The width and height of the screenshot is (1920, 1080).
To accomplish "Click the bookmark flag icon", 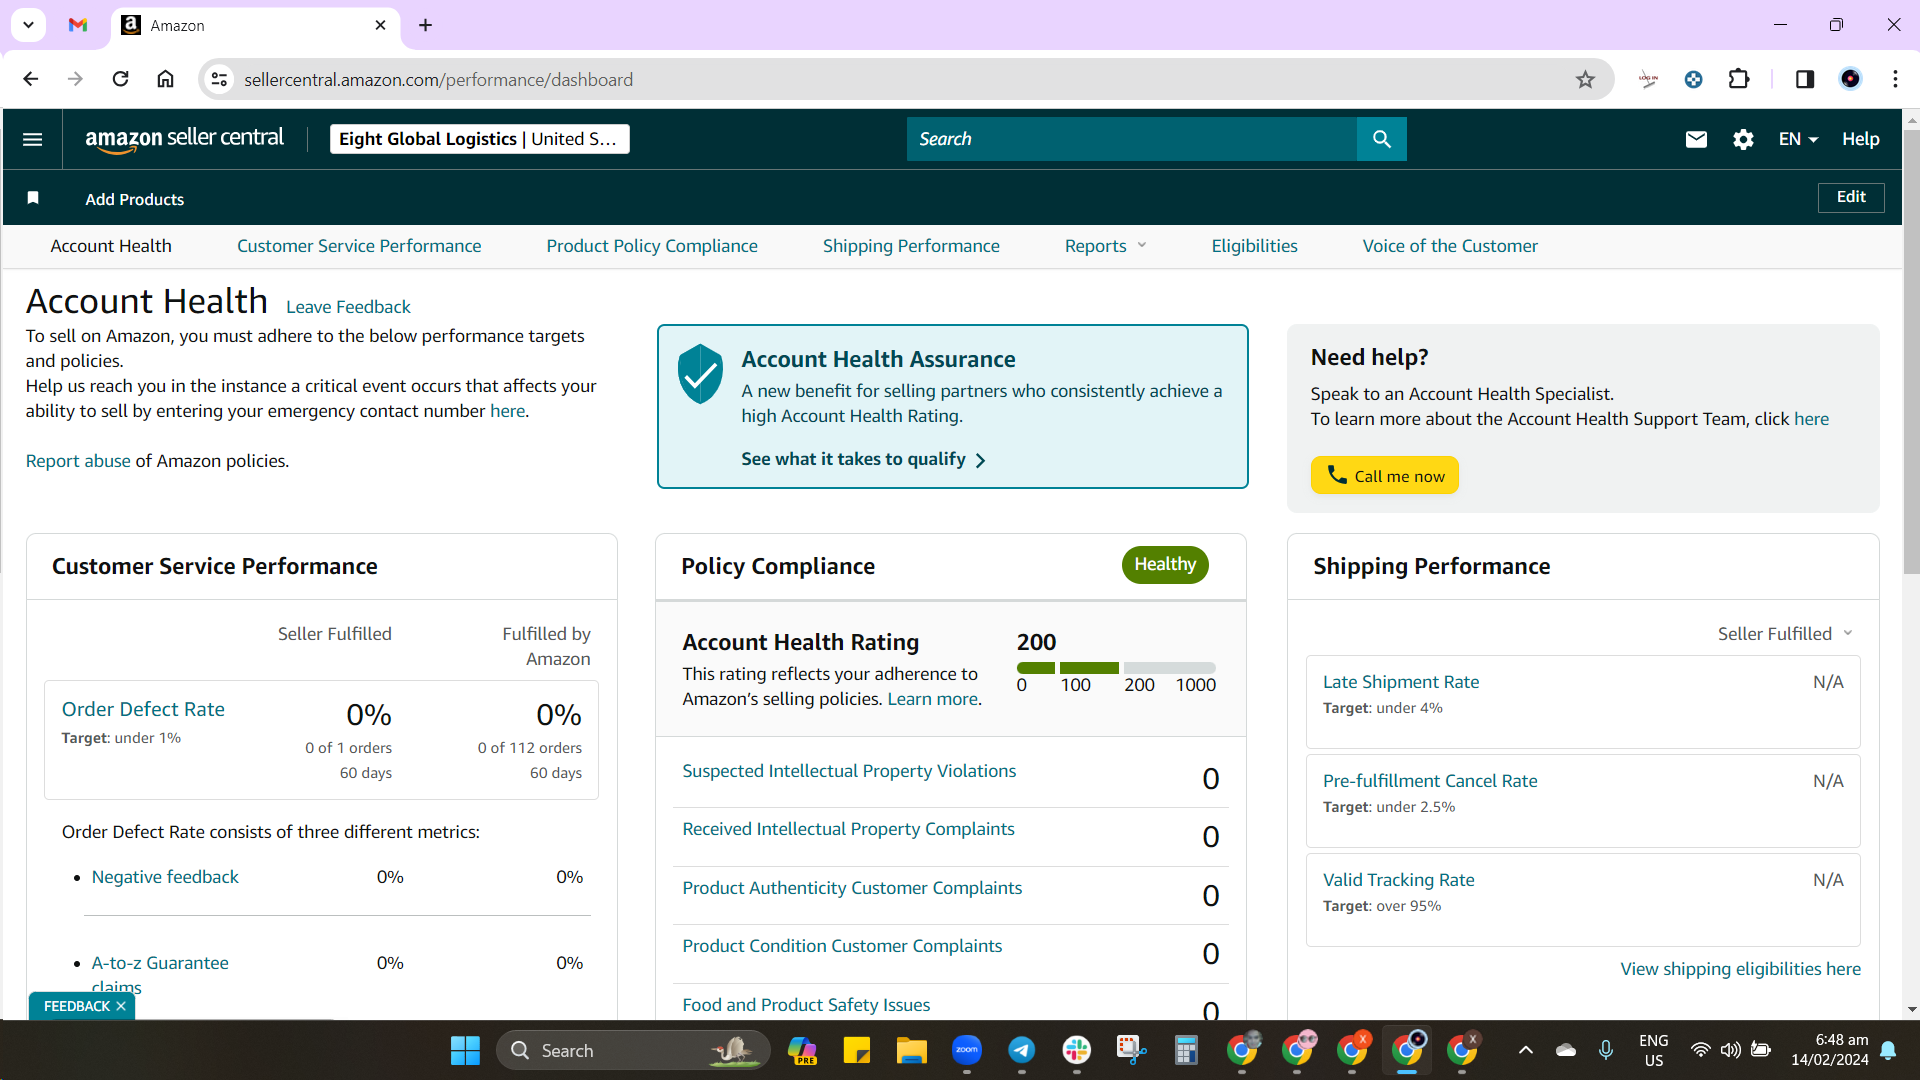I will pyautogui.click(x=33, y=198).
